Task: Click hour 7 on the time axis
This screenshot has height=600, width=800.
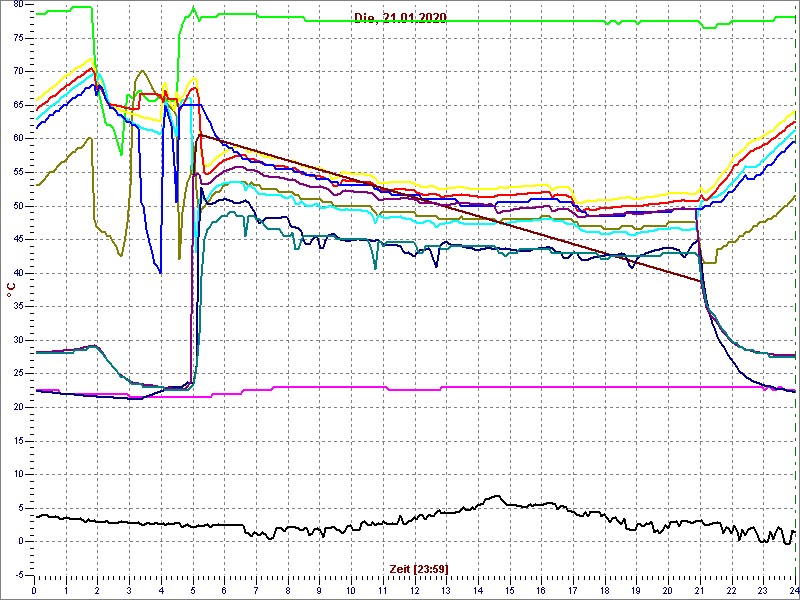Action: click(256, 589)
